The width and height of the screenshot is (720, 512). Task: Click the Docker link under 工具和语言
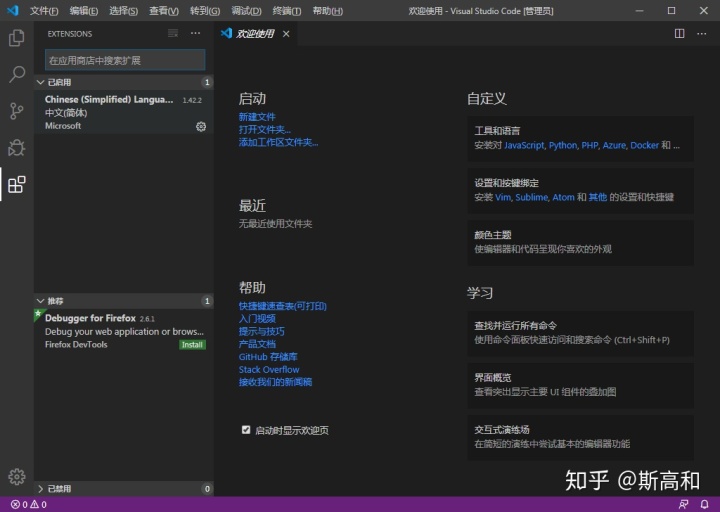pos(644,146)
